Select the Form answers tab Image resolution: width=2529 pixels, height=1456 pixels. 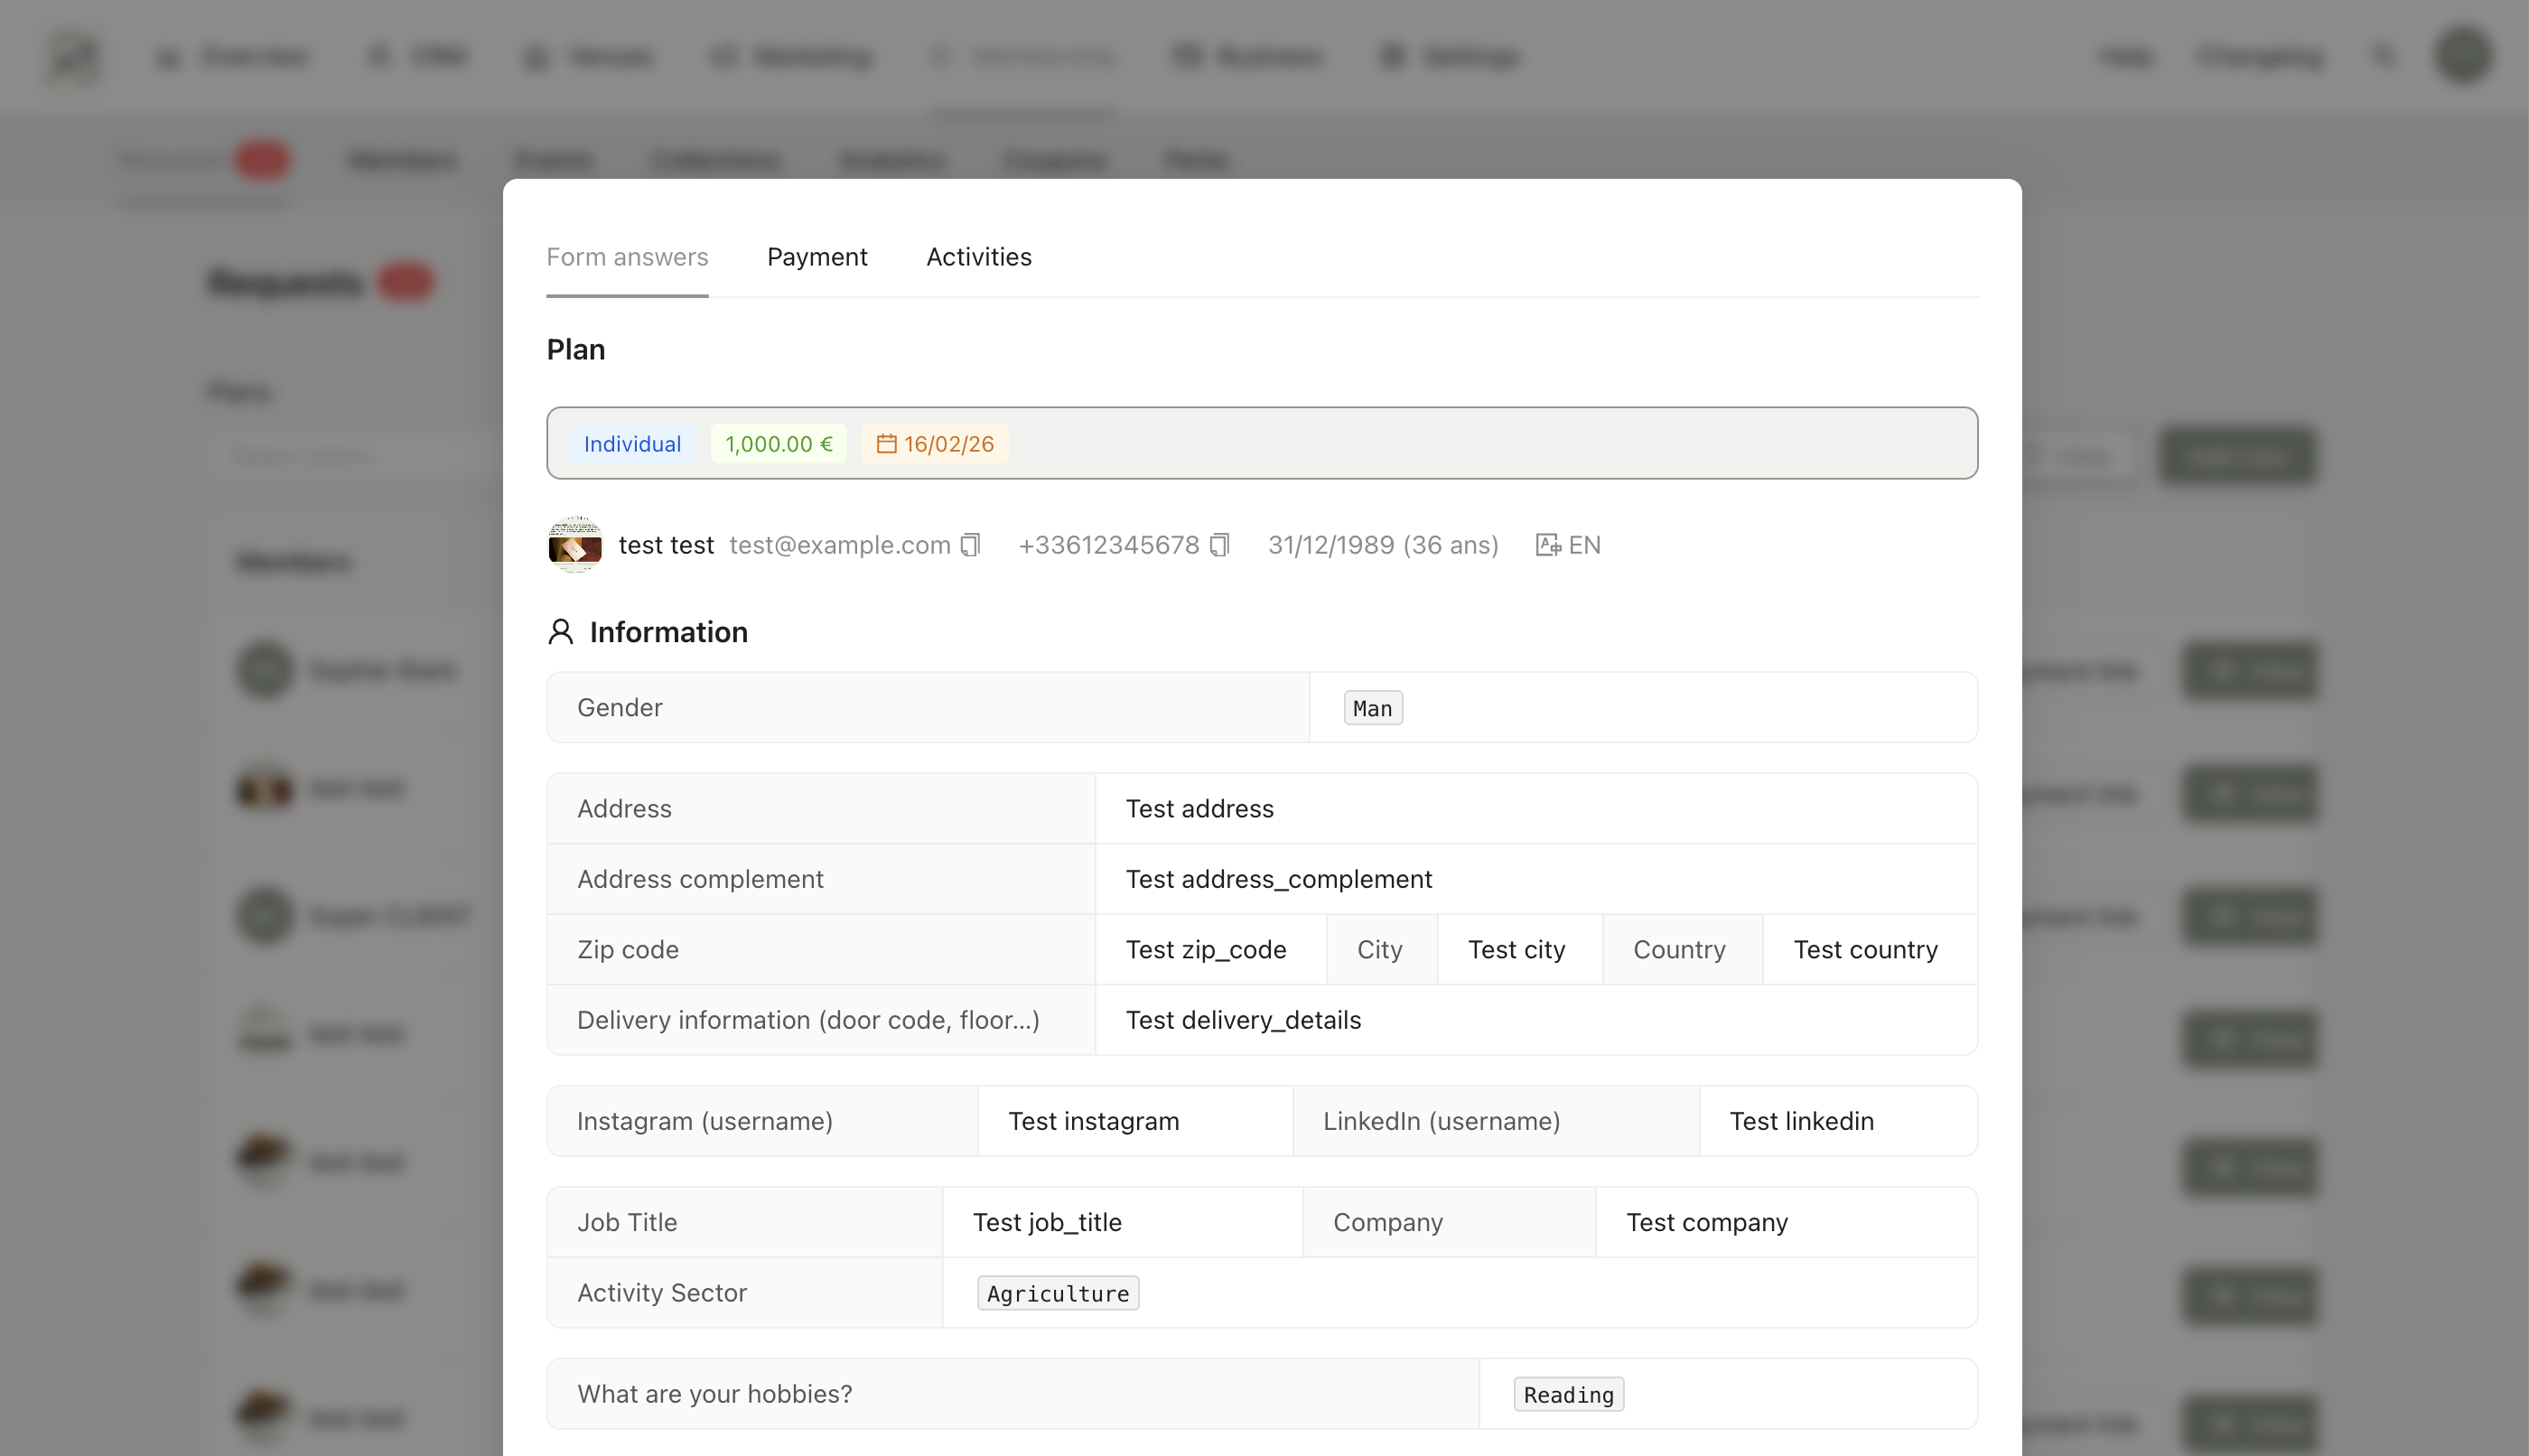(x=627, y=257)
